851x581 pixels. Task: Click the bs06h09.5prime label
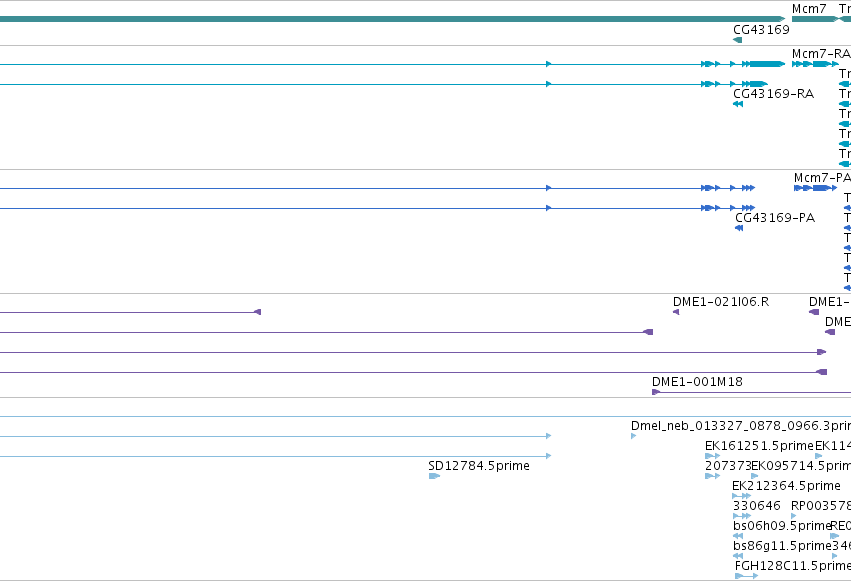click(782, 526)
